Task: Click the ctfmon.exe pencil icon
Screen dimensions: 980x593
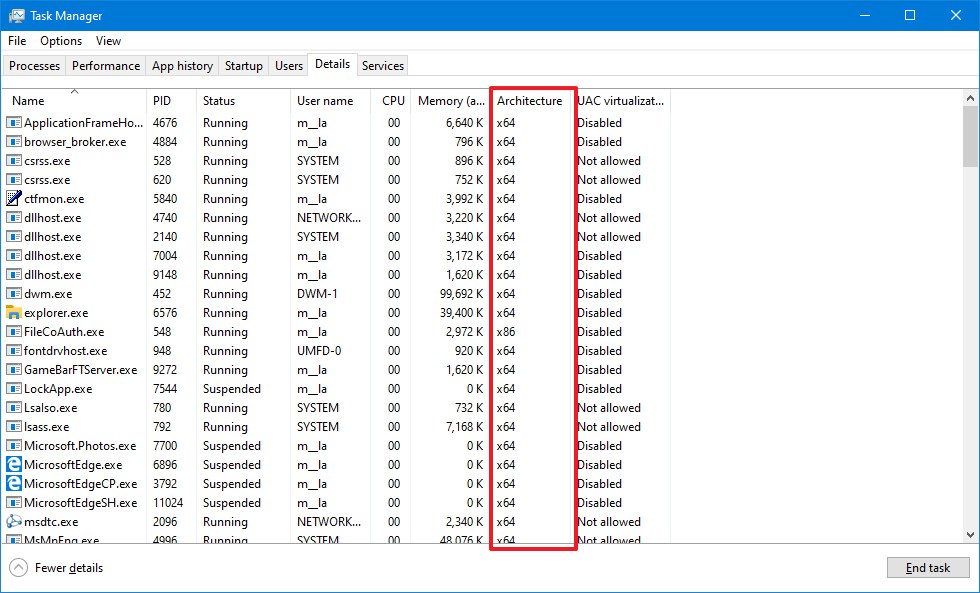Action: [x=14, y=199]
